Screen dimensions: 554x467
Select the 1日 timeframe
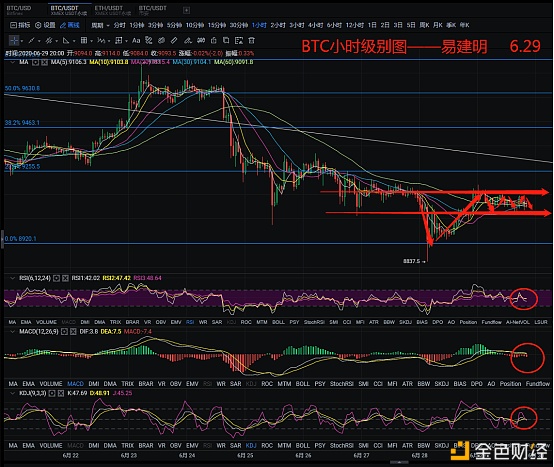click(372, 25)
